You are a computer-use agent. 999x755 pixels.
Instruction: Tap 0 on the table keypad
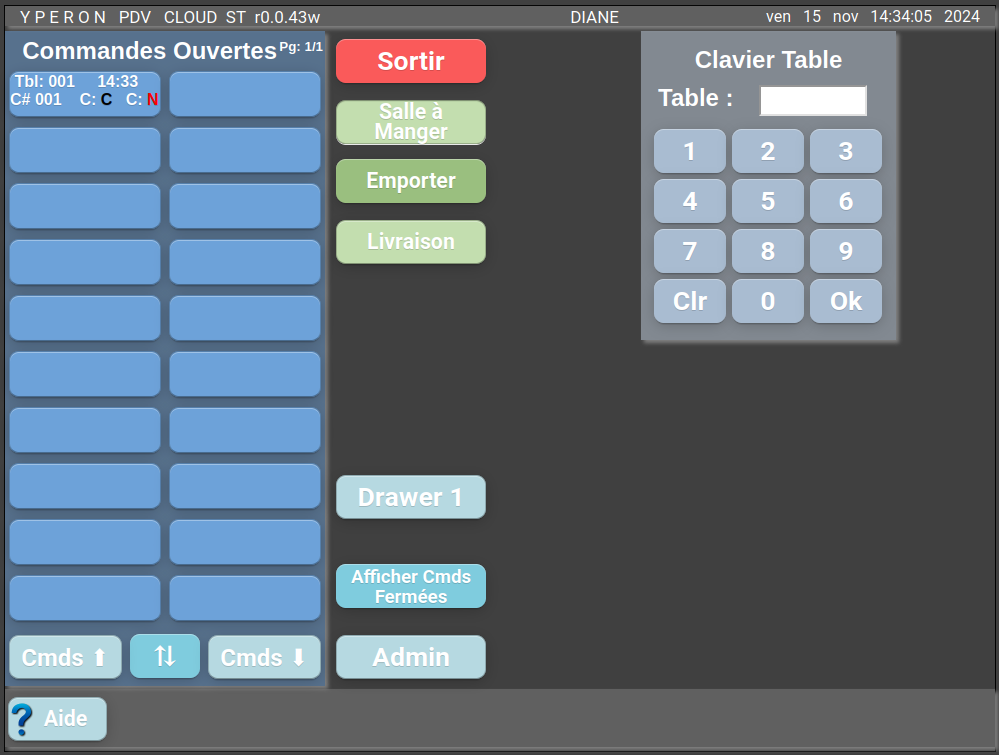(768, 301)
